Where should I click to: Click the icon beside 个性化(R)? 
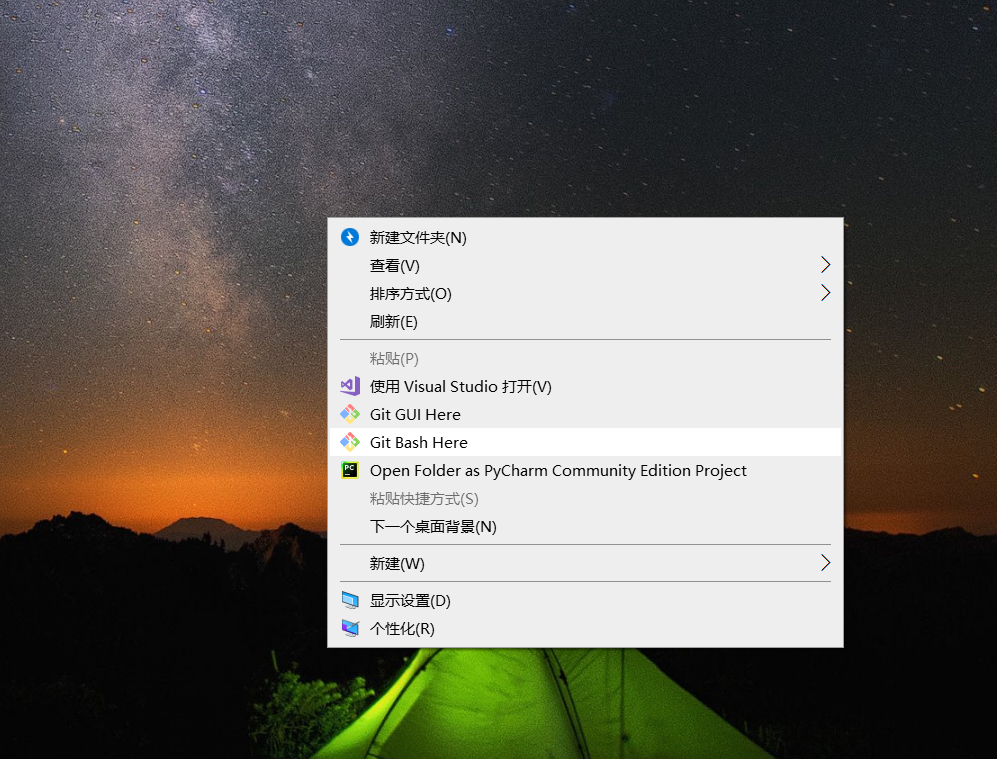[x=350, y=628]
